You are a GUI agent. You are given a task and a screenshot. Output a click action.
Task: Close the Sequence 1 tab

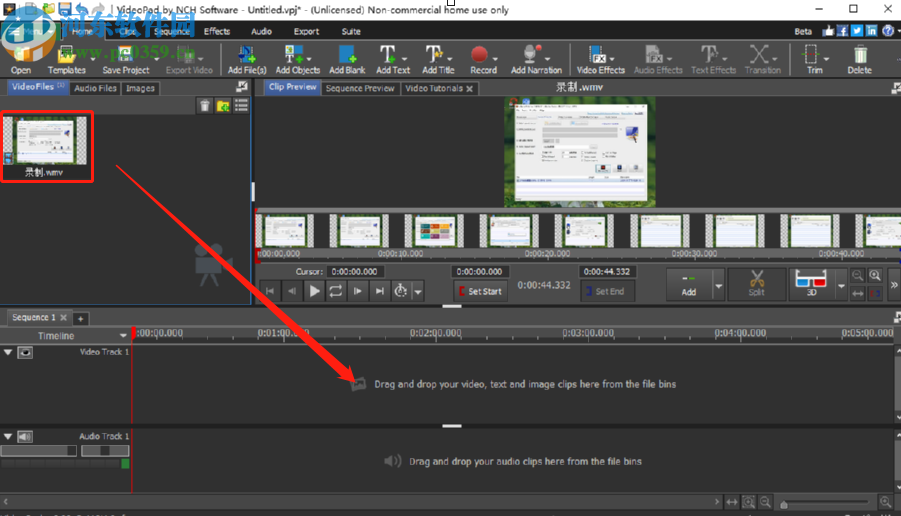[63, 317]
